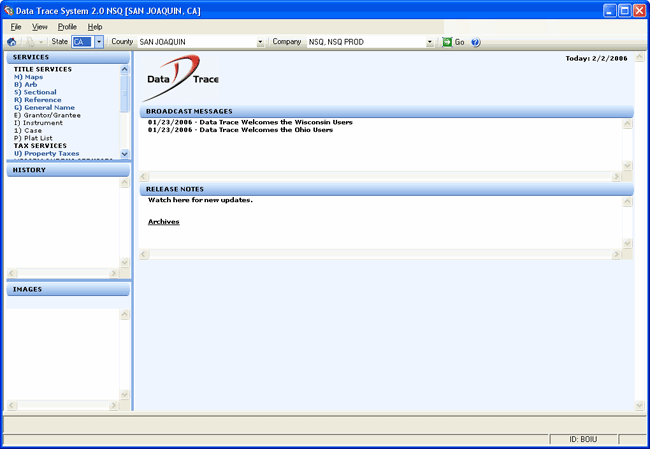Open the blue Help question-mark icon

tap(475, 42)
